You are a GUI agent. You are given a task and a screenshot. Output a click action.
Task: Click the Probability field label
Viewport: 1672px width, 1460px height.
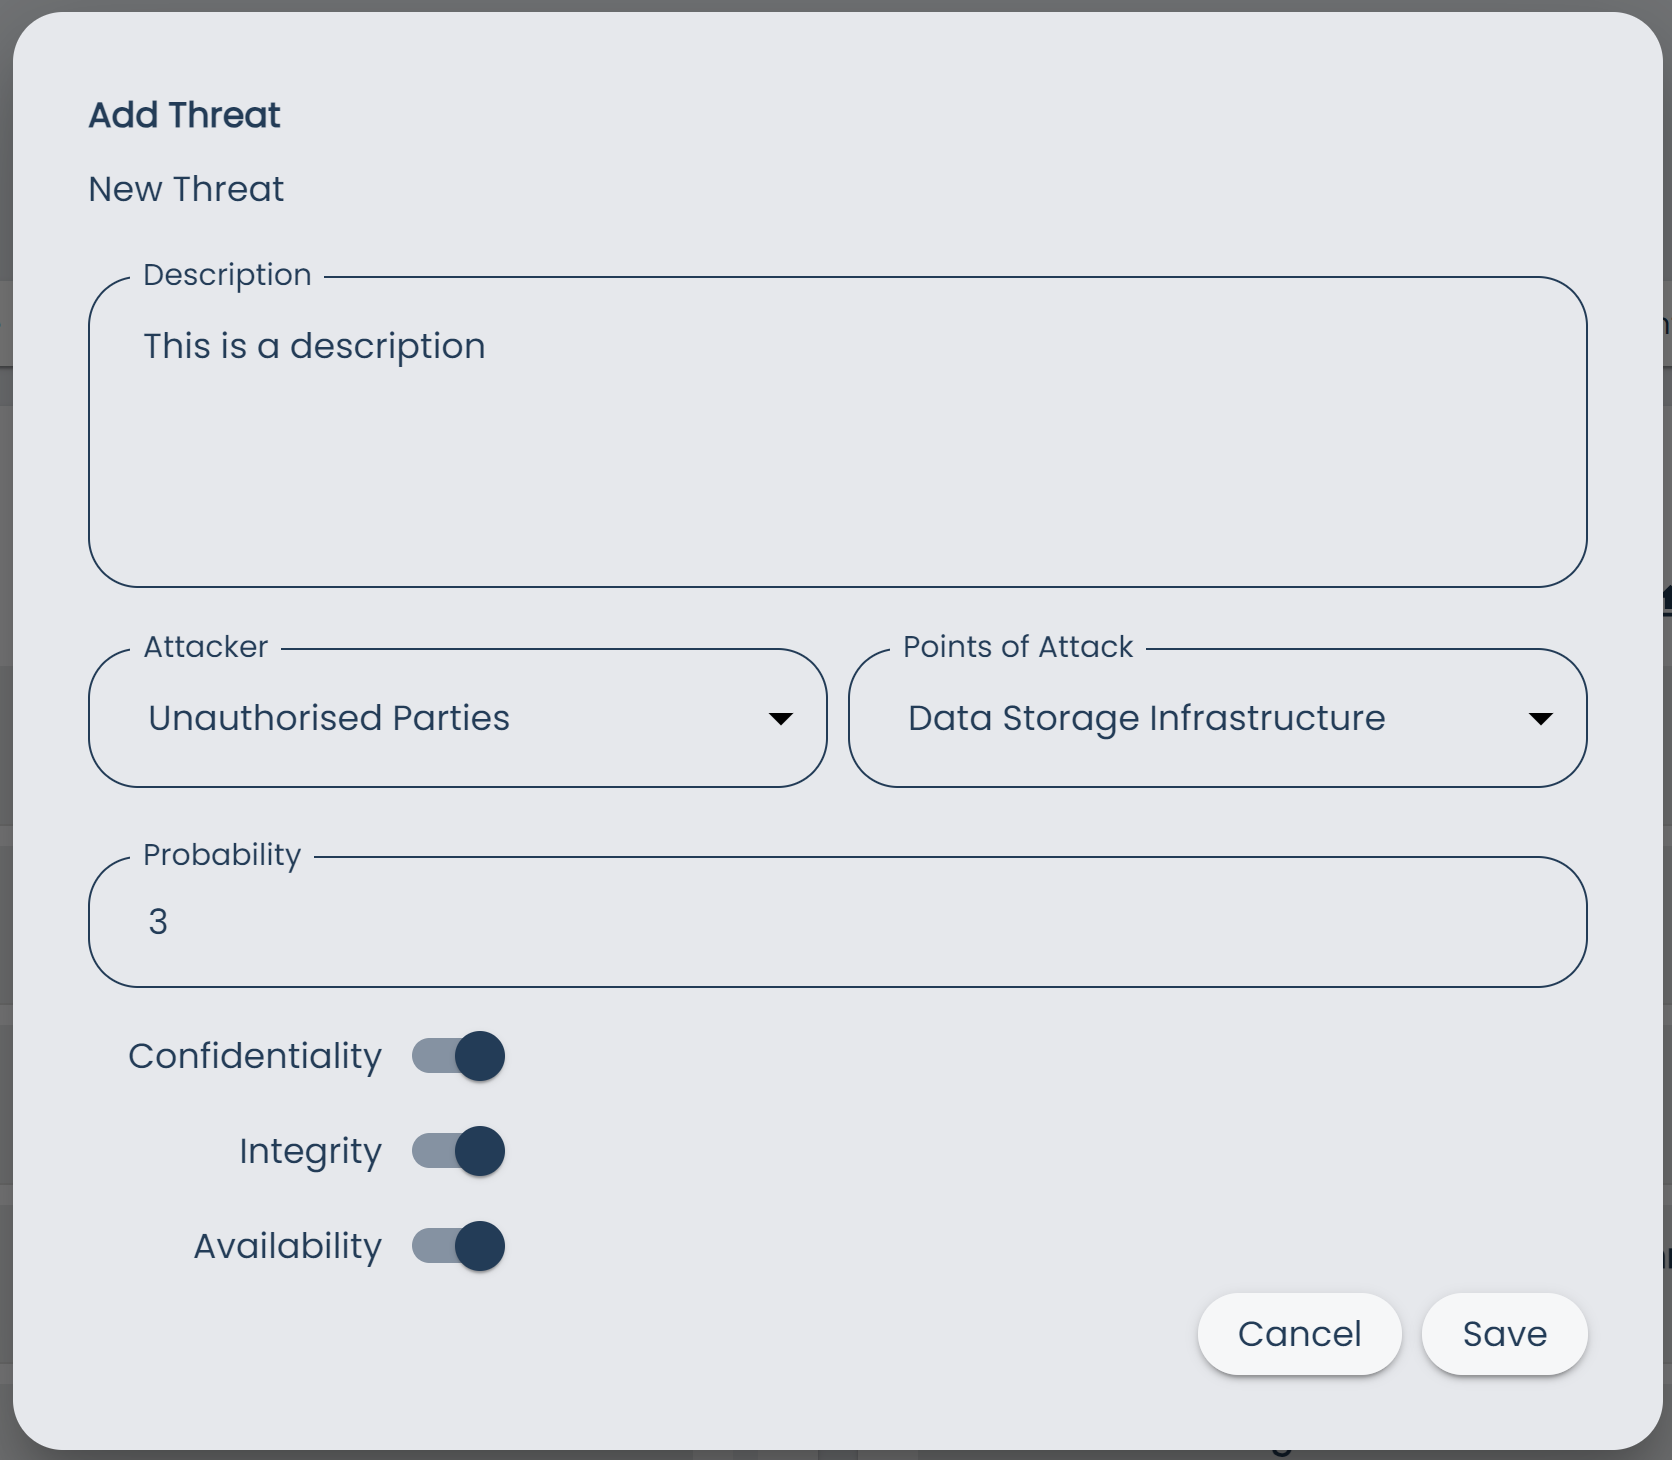pos(222,855)
